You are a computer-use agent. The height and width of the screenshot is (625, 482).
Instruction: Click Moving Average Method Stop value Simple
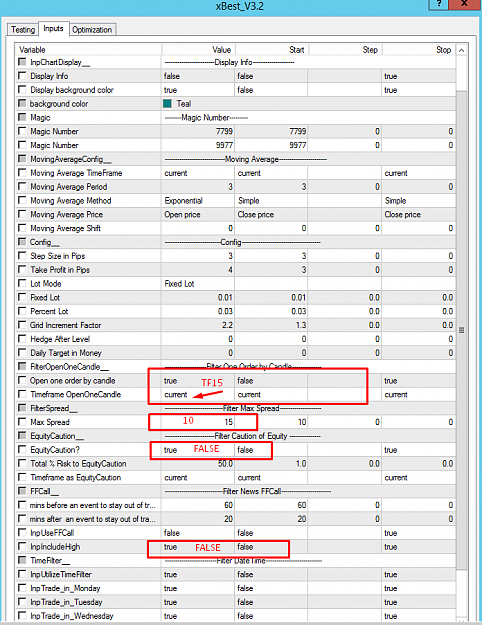point(395,200)
